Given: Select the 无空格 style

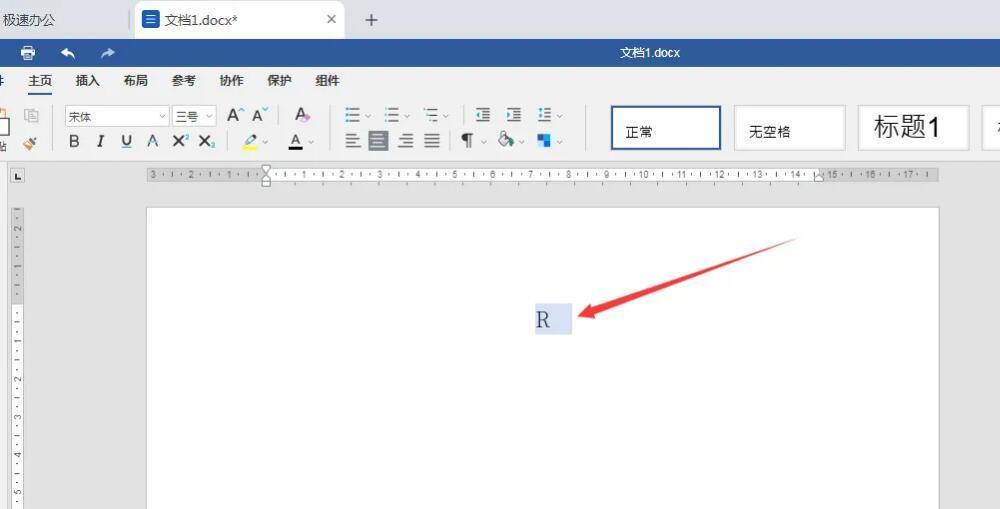Looking at the screenshot, I should tap(789, 128).
